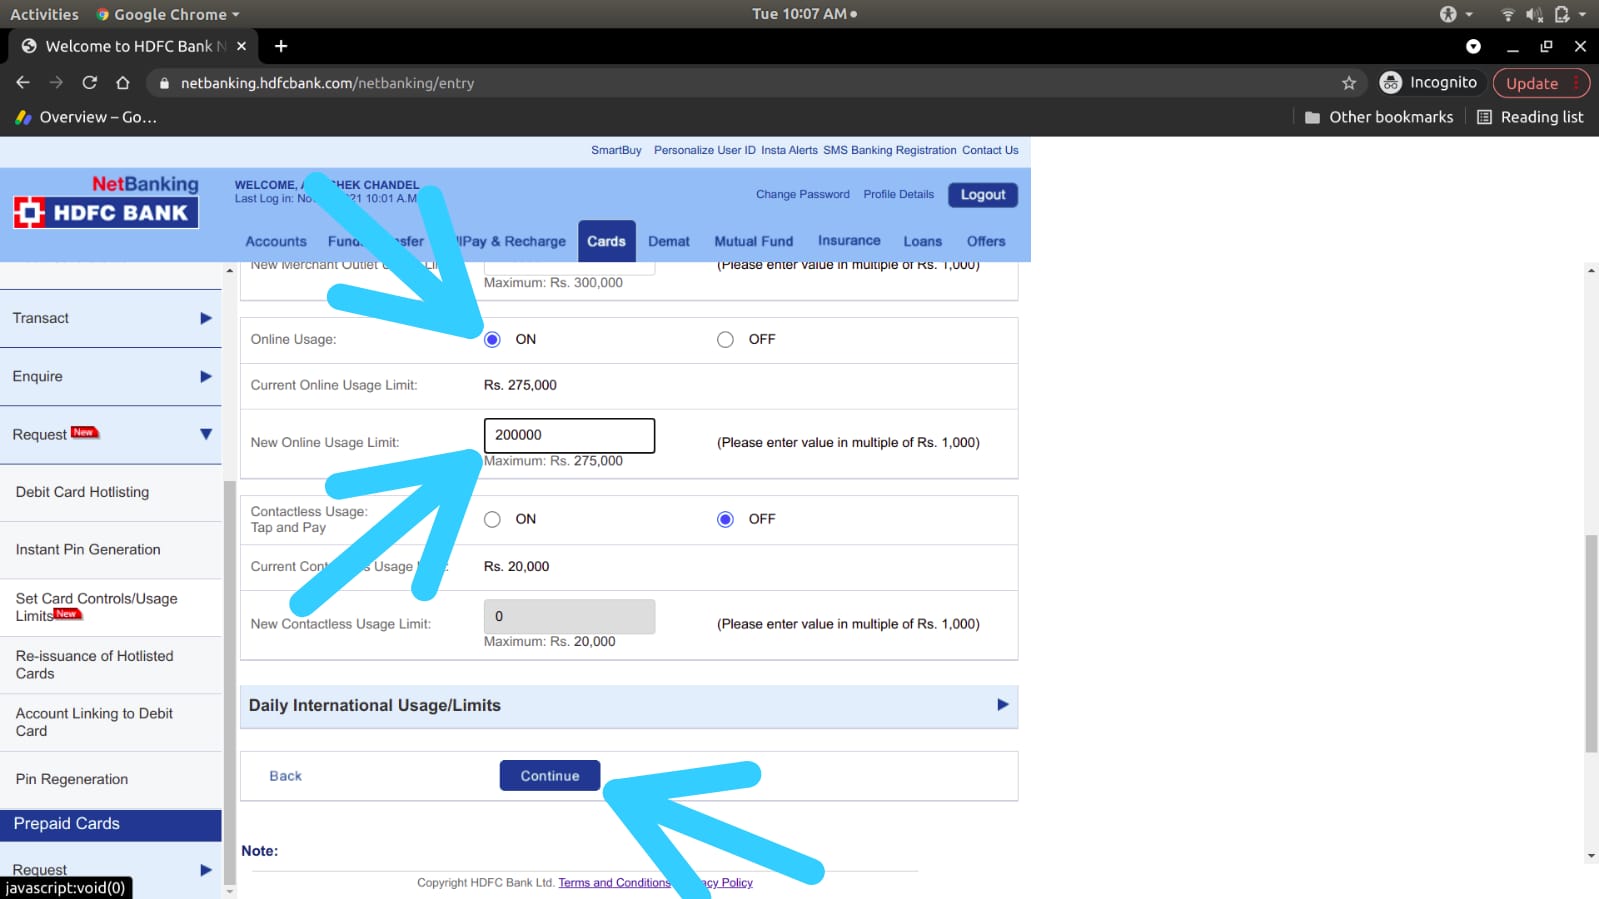Select Online Usage OFF radio button
The height and width of the screenshot is (899, 1599).
[x=725, y=340]
